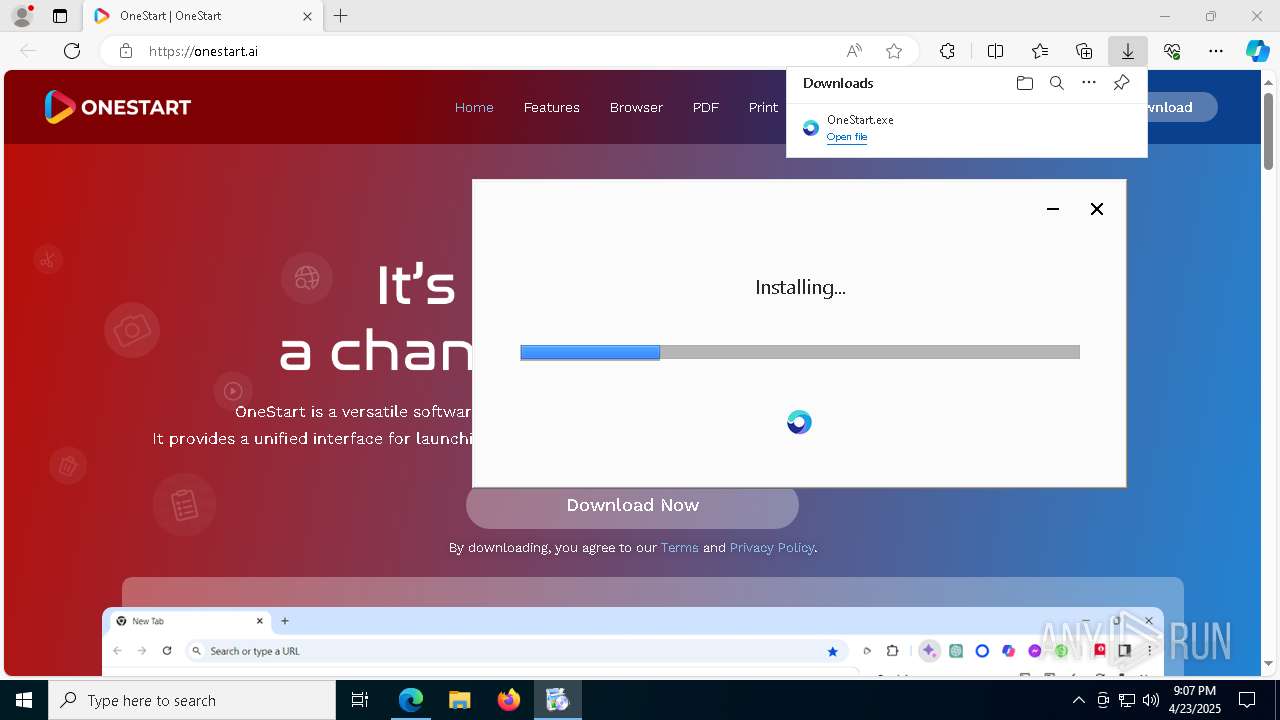Image resolution: width=1280 pixels, height=720 pixels.
Task: Click the Edge profile avatar icon
Action: (x=22, y=16)
